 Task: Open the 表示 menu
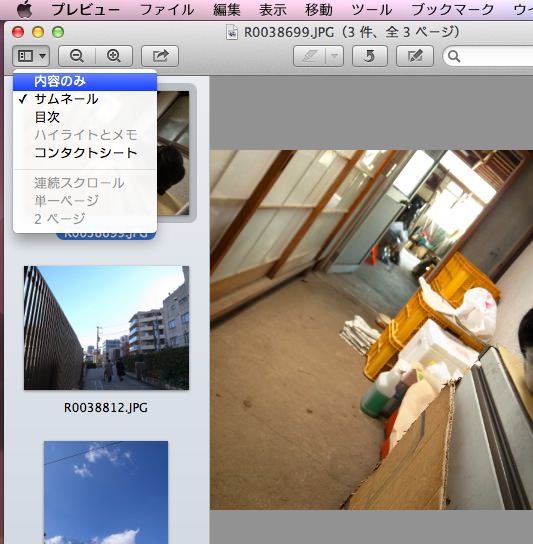pyautogui.click(x=273, y=9)
